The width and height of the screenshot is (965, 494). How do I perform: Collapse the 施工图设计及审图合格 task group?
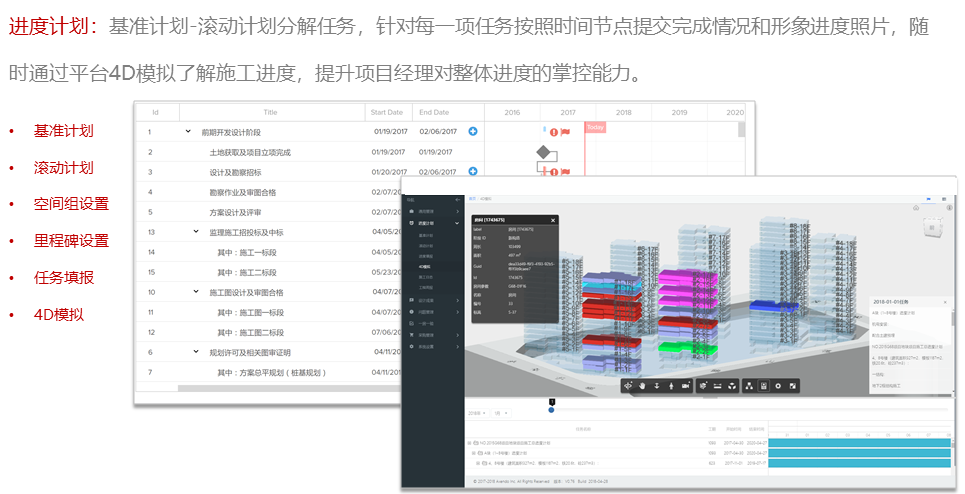[196, 292]
